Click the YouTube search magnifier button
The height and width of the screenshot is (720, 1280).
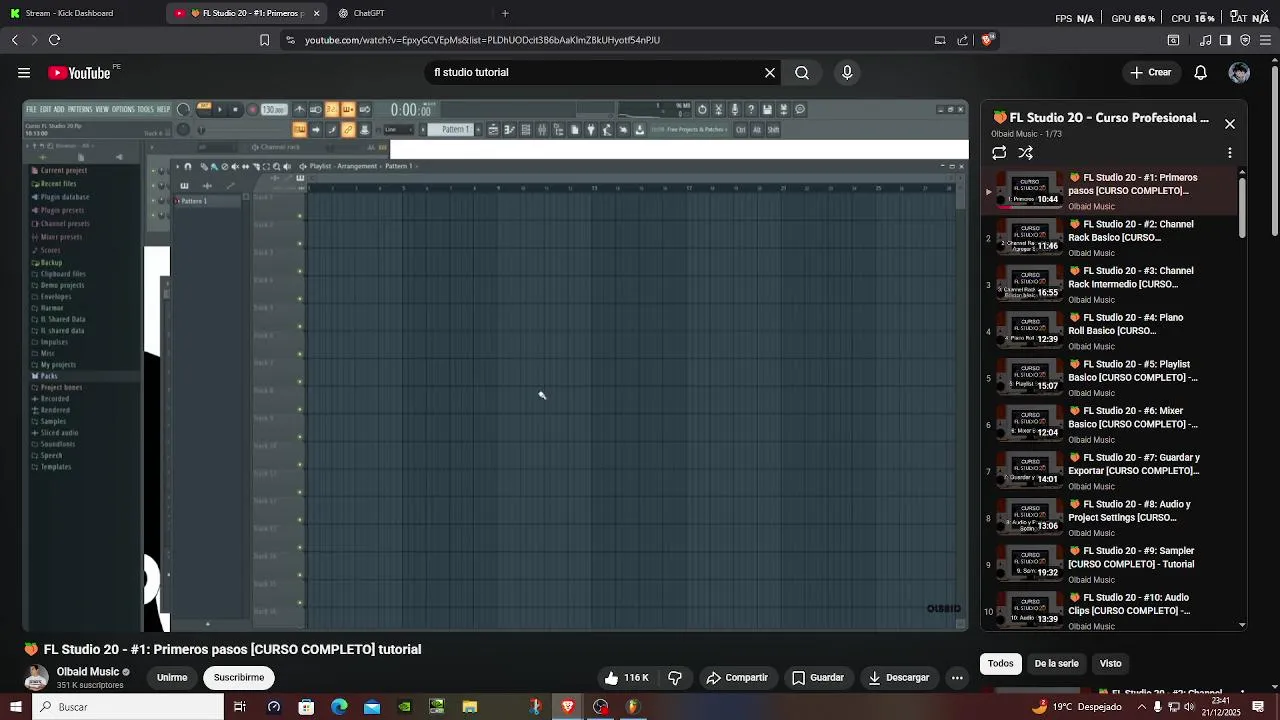coord(802,72)
